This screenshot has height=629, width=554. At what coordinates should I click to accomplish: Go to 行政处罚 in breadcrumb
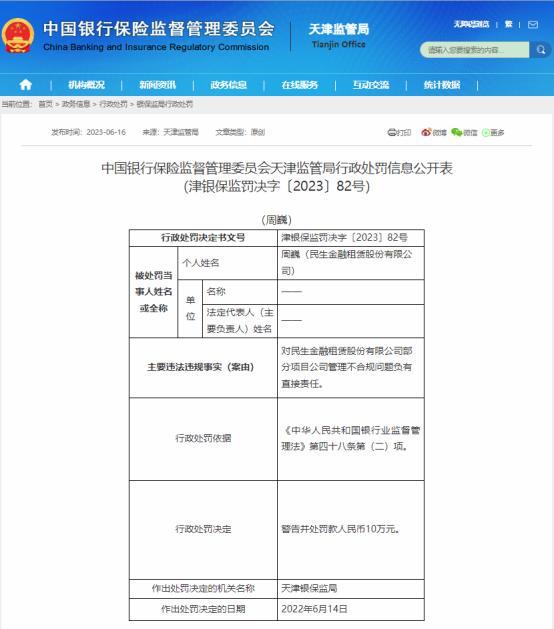[x=114, y=104]
